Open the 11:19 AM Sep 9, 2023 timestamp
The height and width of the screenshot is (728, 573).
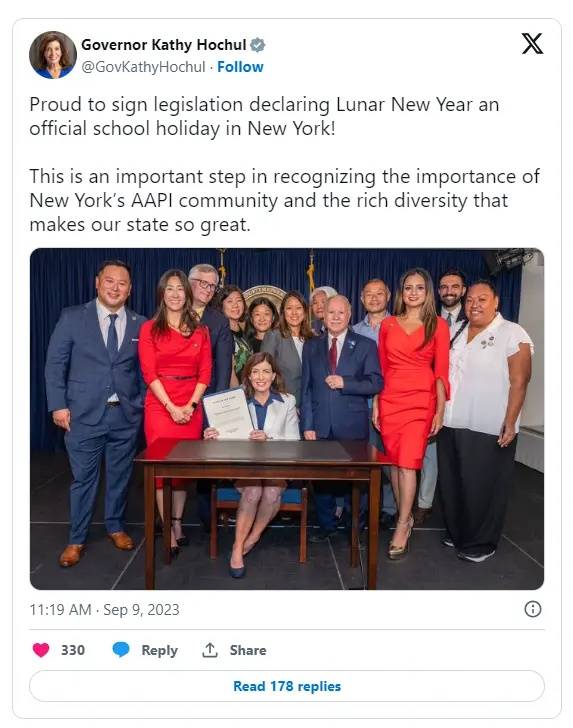coord(104,609)
